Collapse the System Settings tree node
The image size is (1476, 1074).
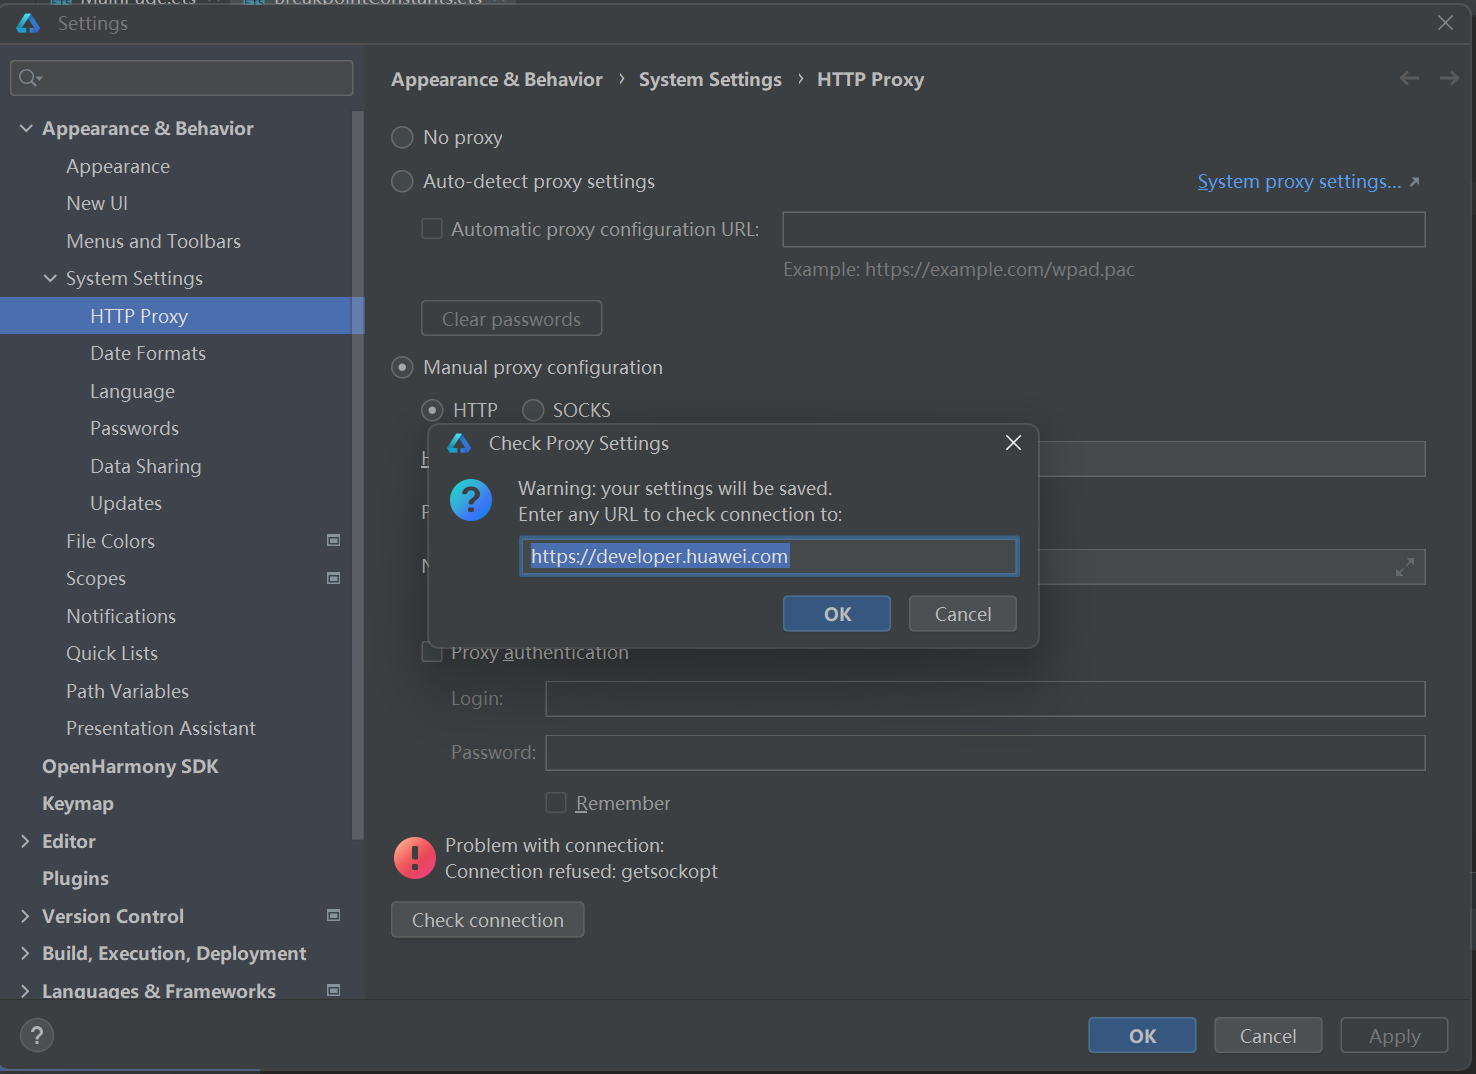(x=50, y=278)
